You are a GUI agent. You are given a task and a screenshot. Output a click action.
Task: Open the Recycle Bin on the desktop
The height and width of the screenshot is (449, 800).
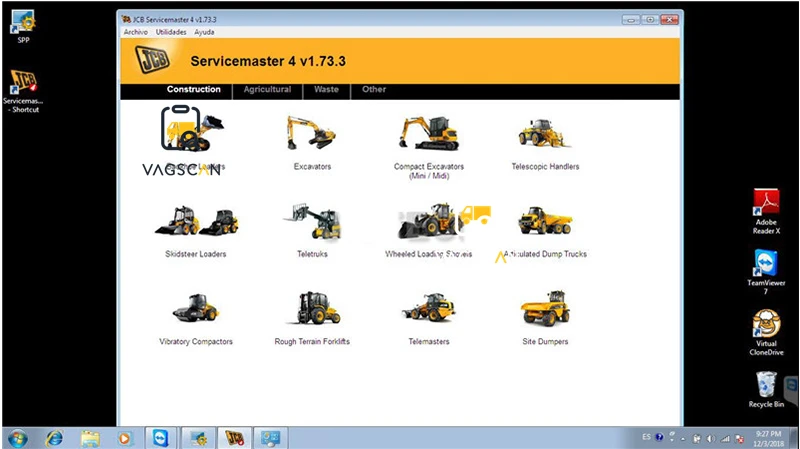tap(766, 389)
